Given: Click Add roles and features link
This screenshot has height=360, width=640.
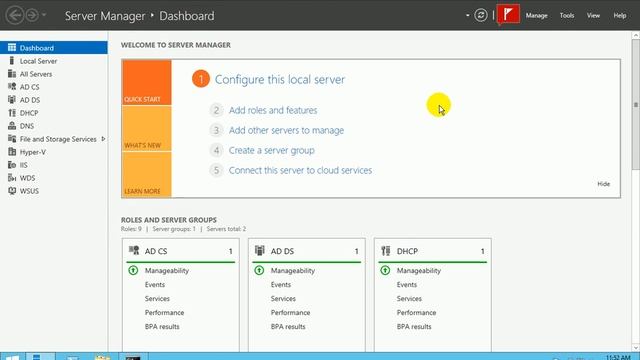Looking at the screenshot, I should [273, 110].
